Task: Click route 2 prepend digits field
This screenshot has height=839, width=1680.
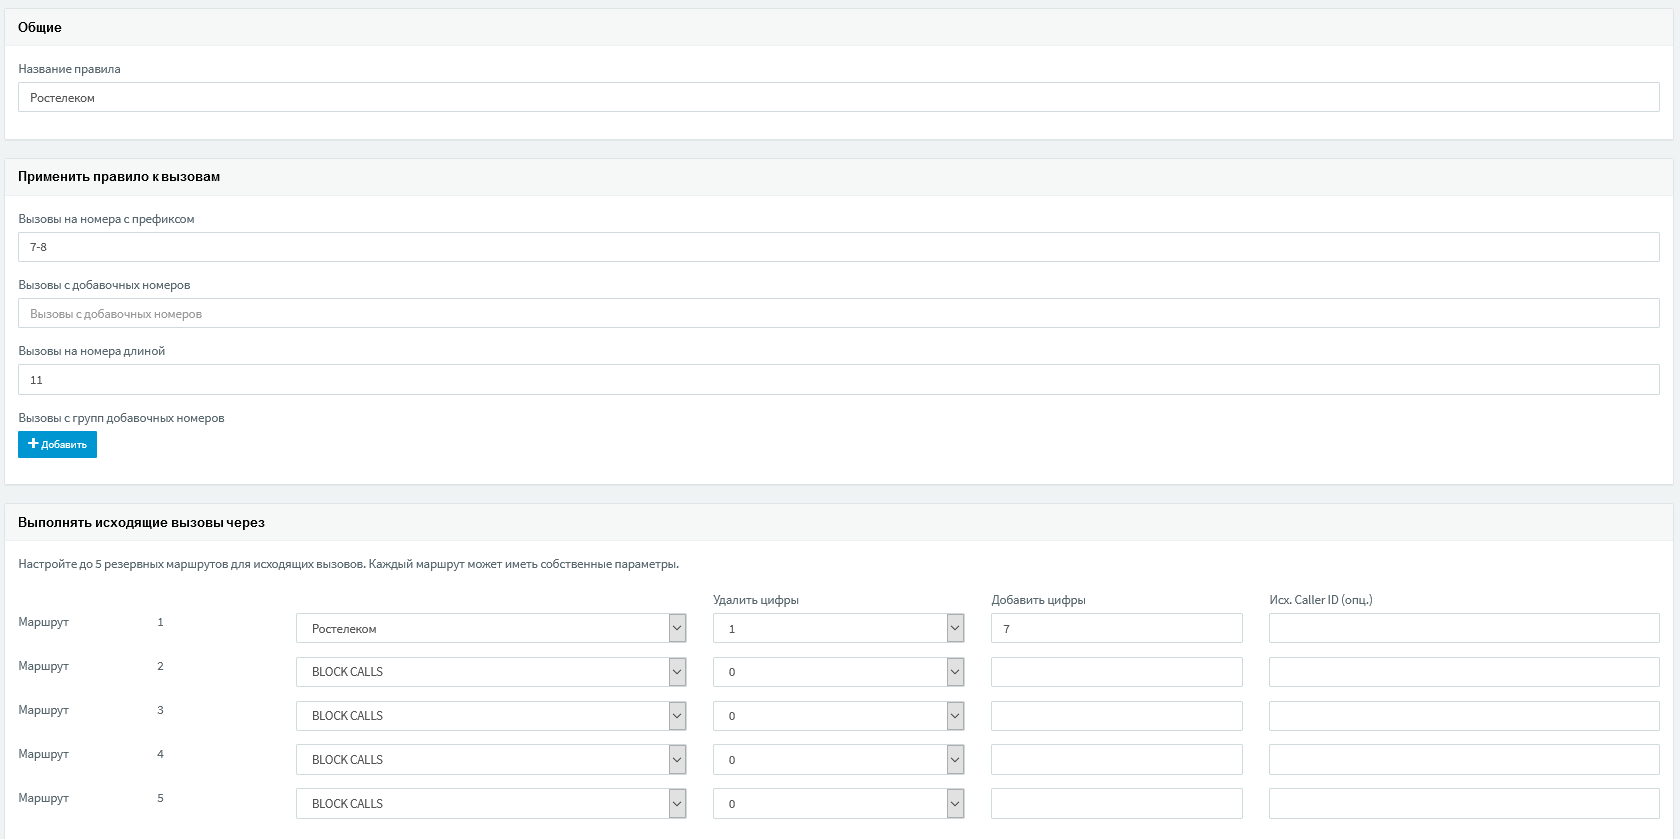Action: 1117,672
